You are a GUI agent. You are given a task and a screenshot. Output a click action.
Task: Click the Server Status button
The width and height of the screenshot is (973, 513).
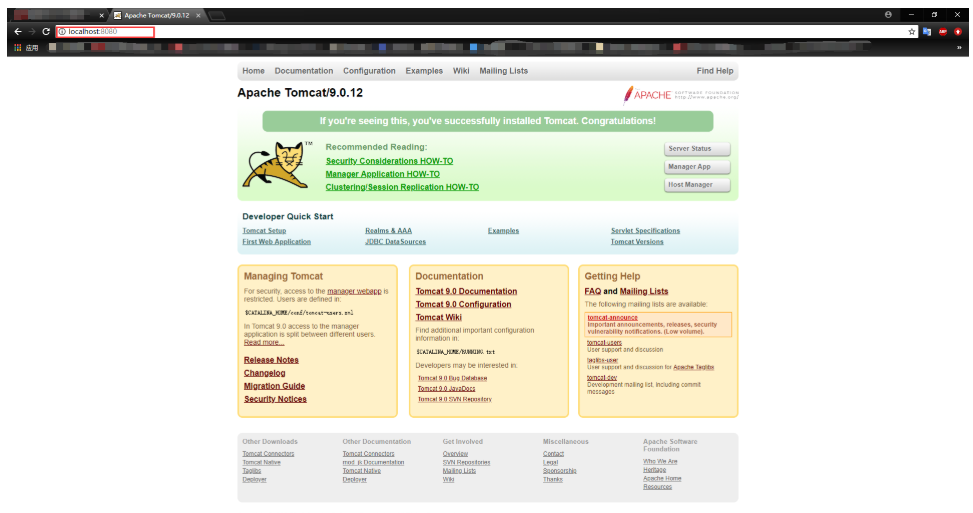coord(697,149)
